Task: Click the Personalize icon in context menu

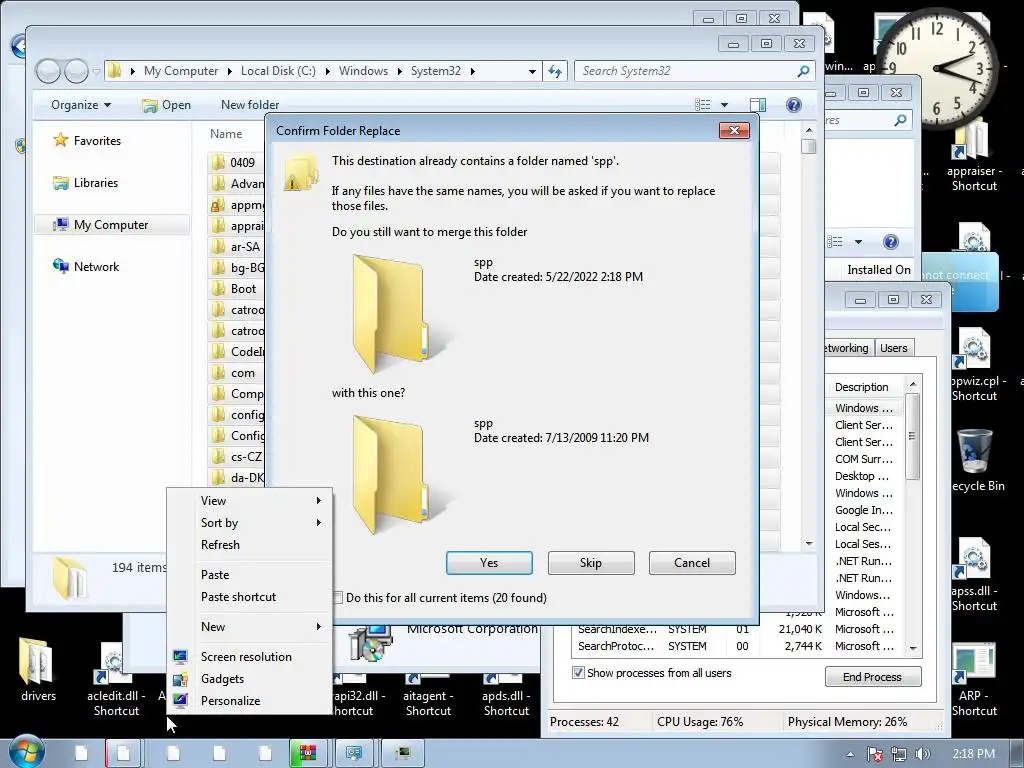Action: 180,701
